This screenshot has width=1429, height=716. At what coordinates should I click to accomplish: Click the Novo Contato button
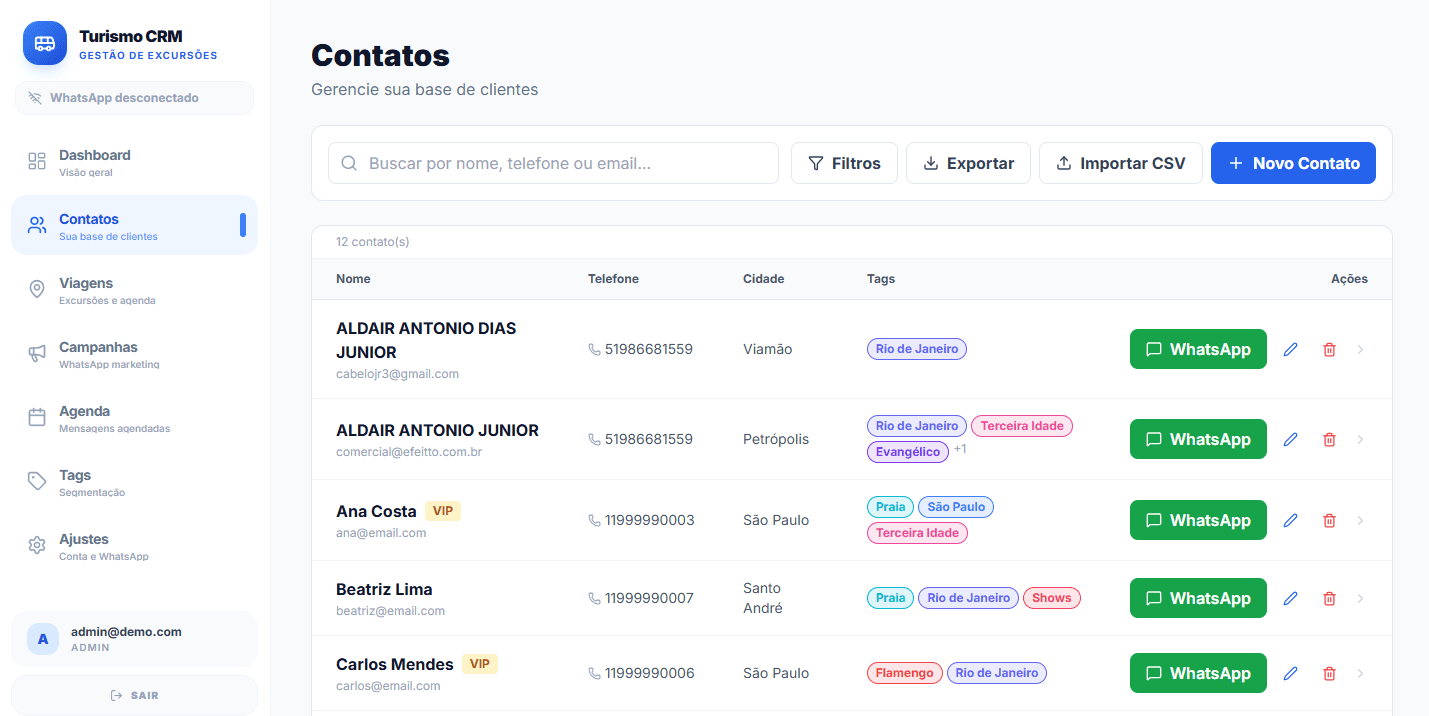pyautogui.click(x=1293, y=162)
